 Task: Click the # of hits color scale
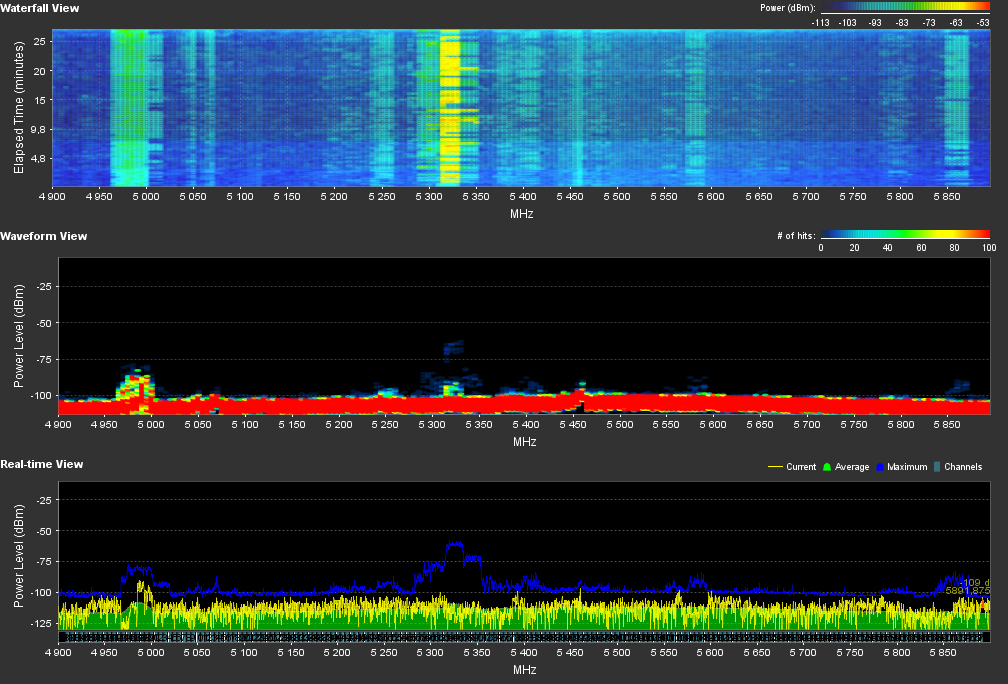coord(905,235)
